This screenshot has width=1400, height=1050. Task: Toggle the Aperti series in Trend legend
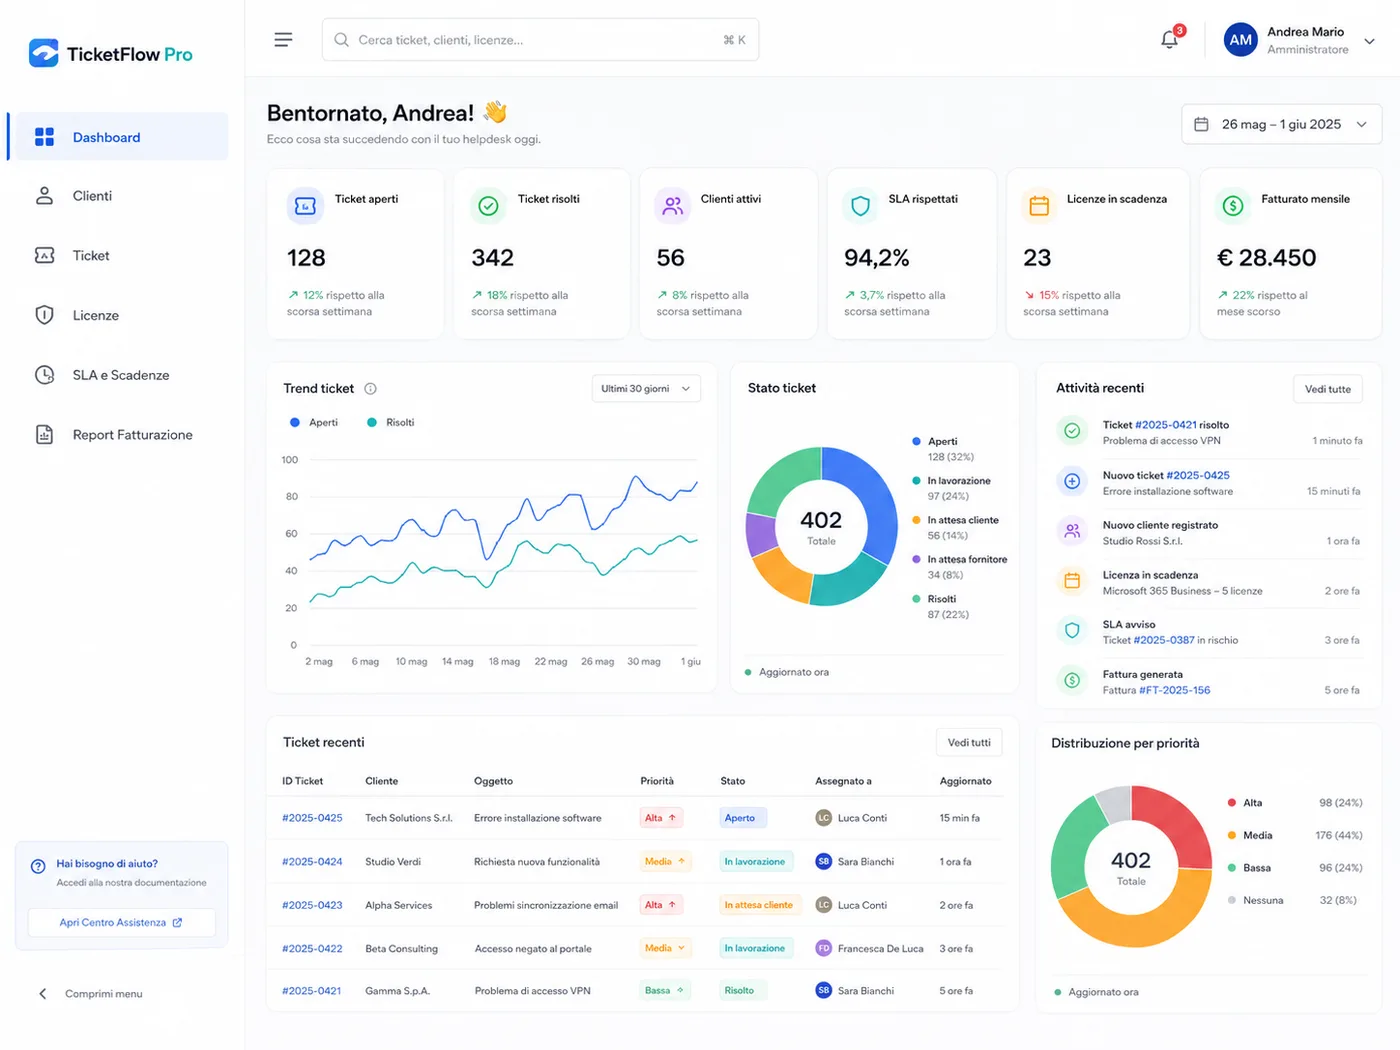click(x=314, y=422)
